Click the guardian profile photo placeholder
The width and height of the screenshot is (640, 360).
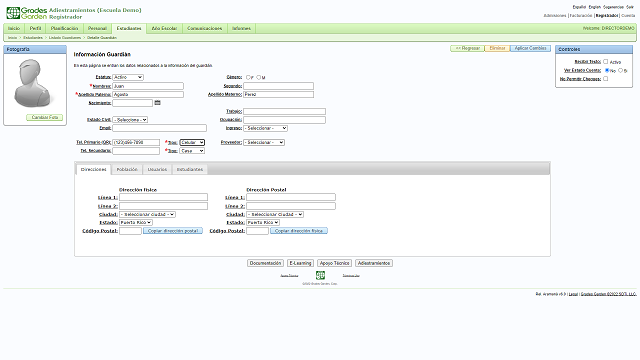coord(32,83)
